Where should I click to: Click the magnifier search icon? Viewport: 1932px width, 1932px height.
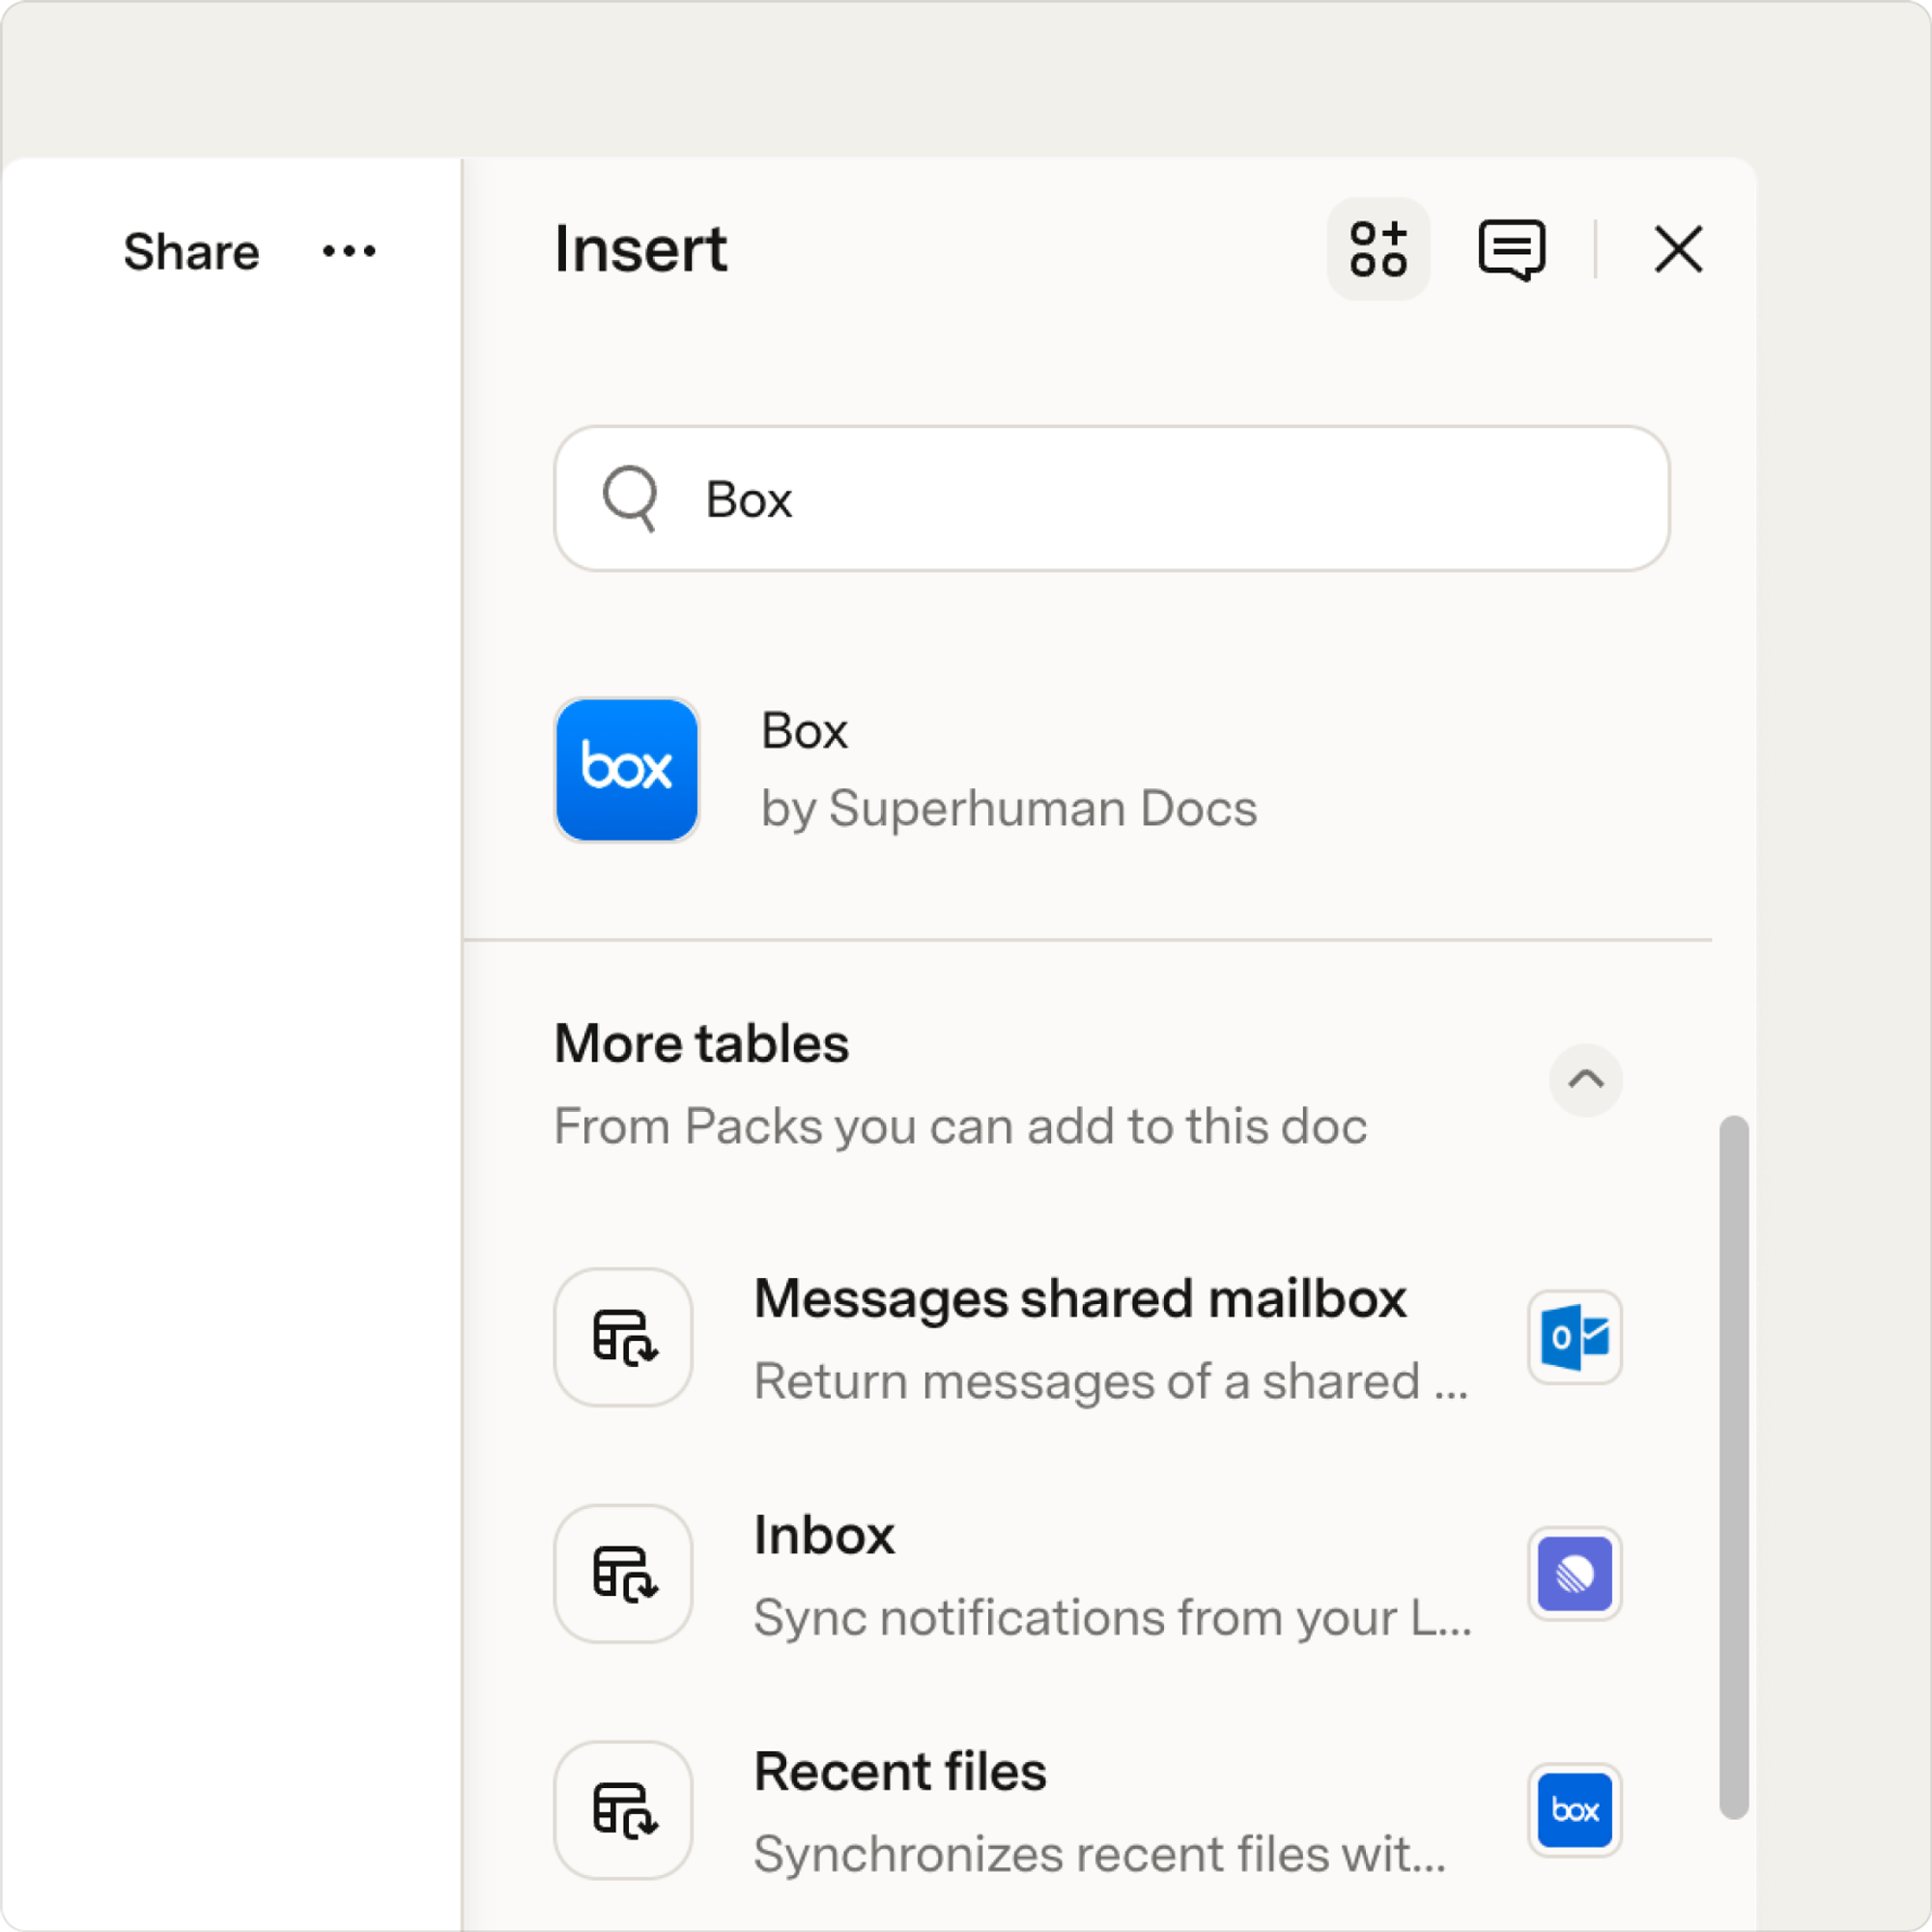pyautogui.click(x=630, y=498)
